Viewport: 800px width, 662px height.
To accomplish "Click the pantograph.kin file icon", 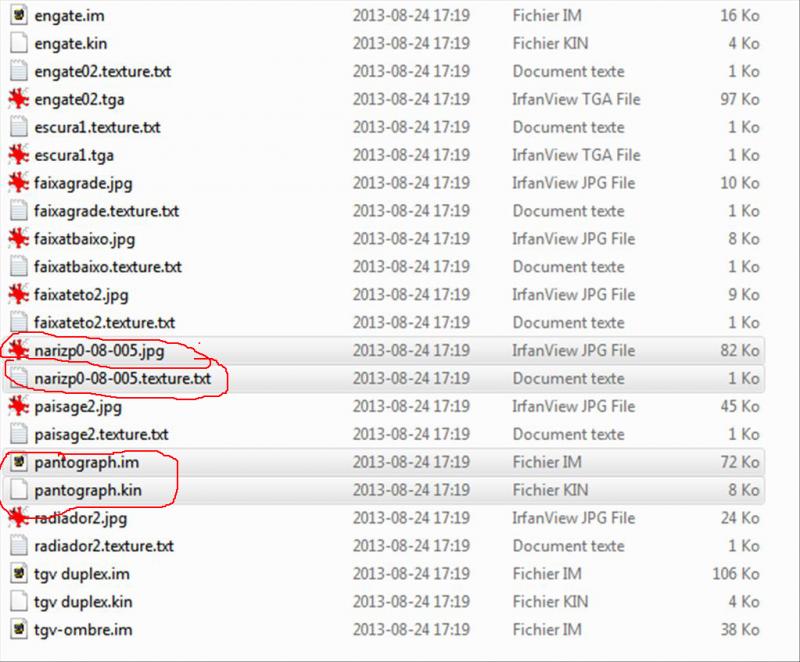I will (x=18, y=490).
